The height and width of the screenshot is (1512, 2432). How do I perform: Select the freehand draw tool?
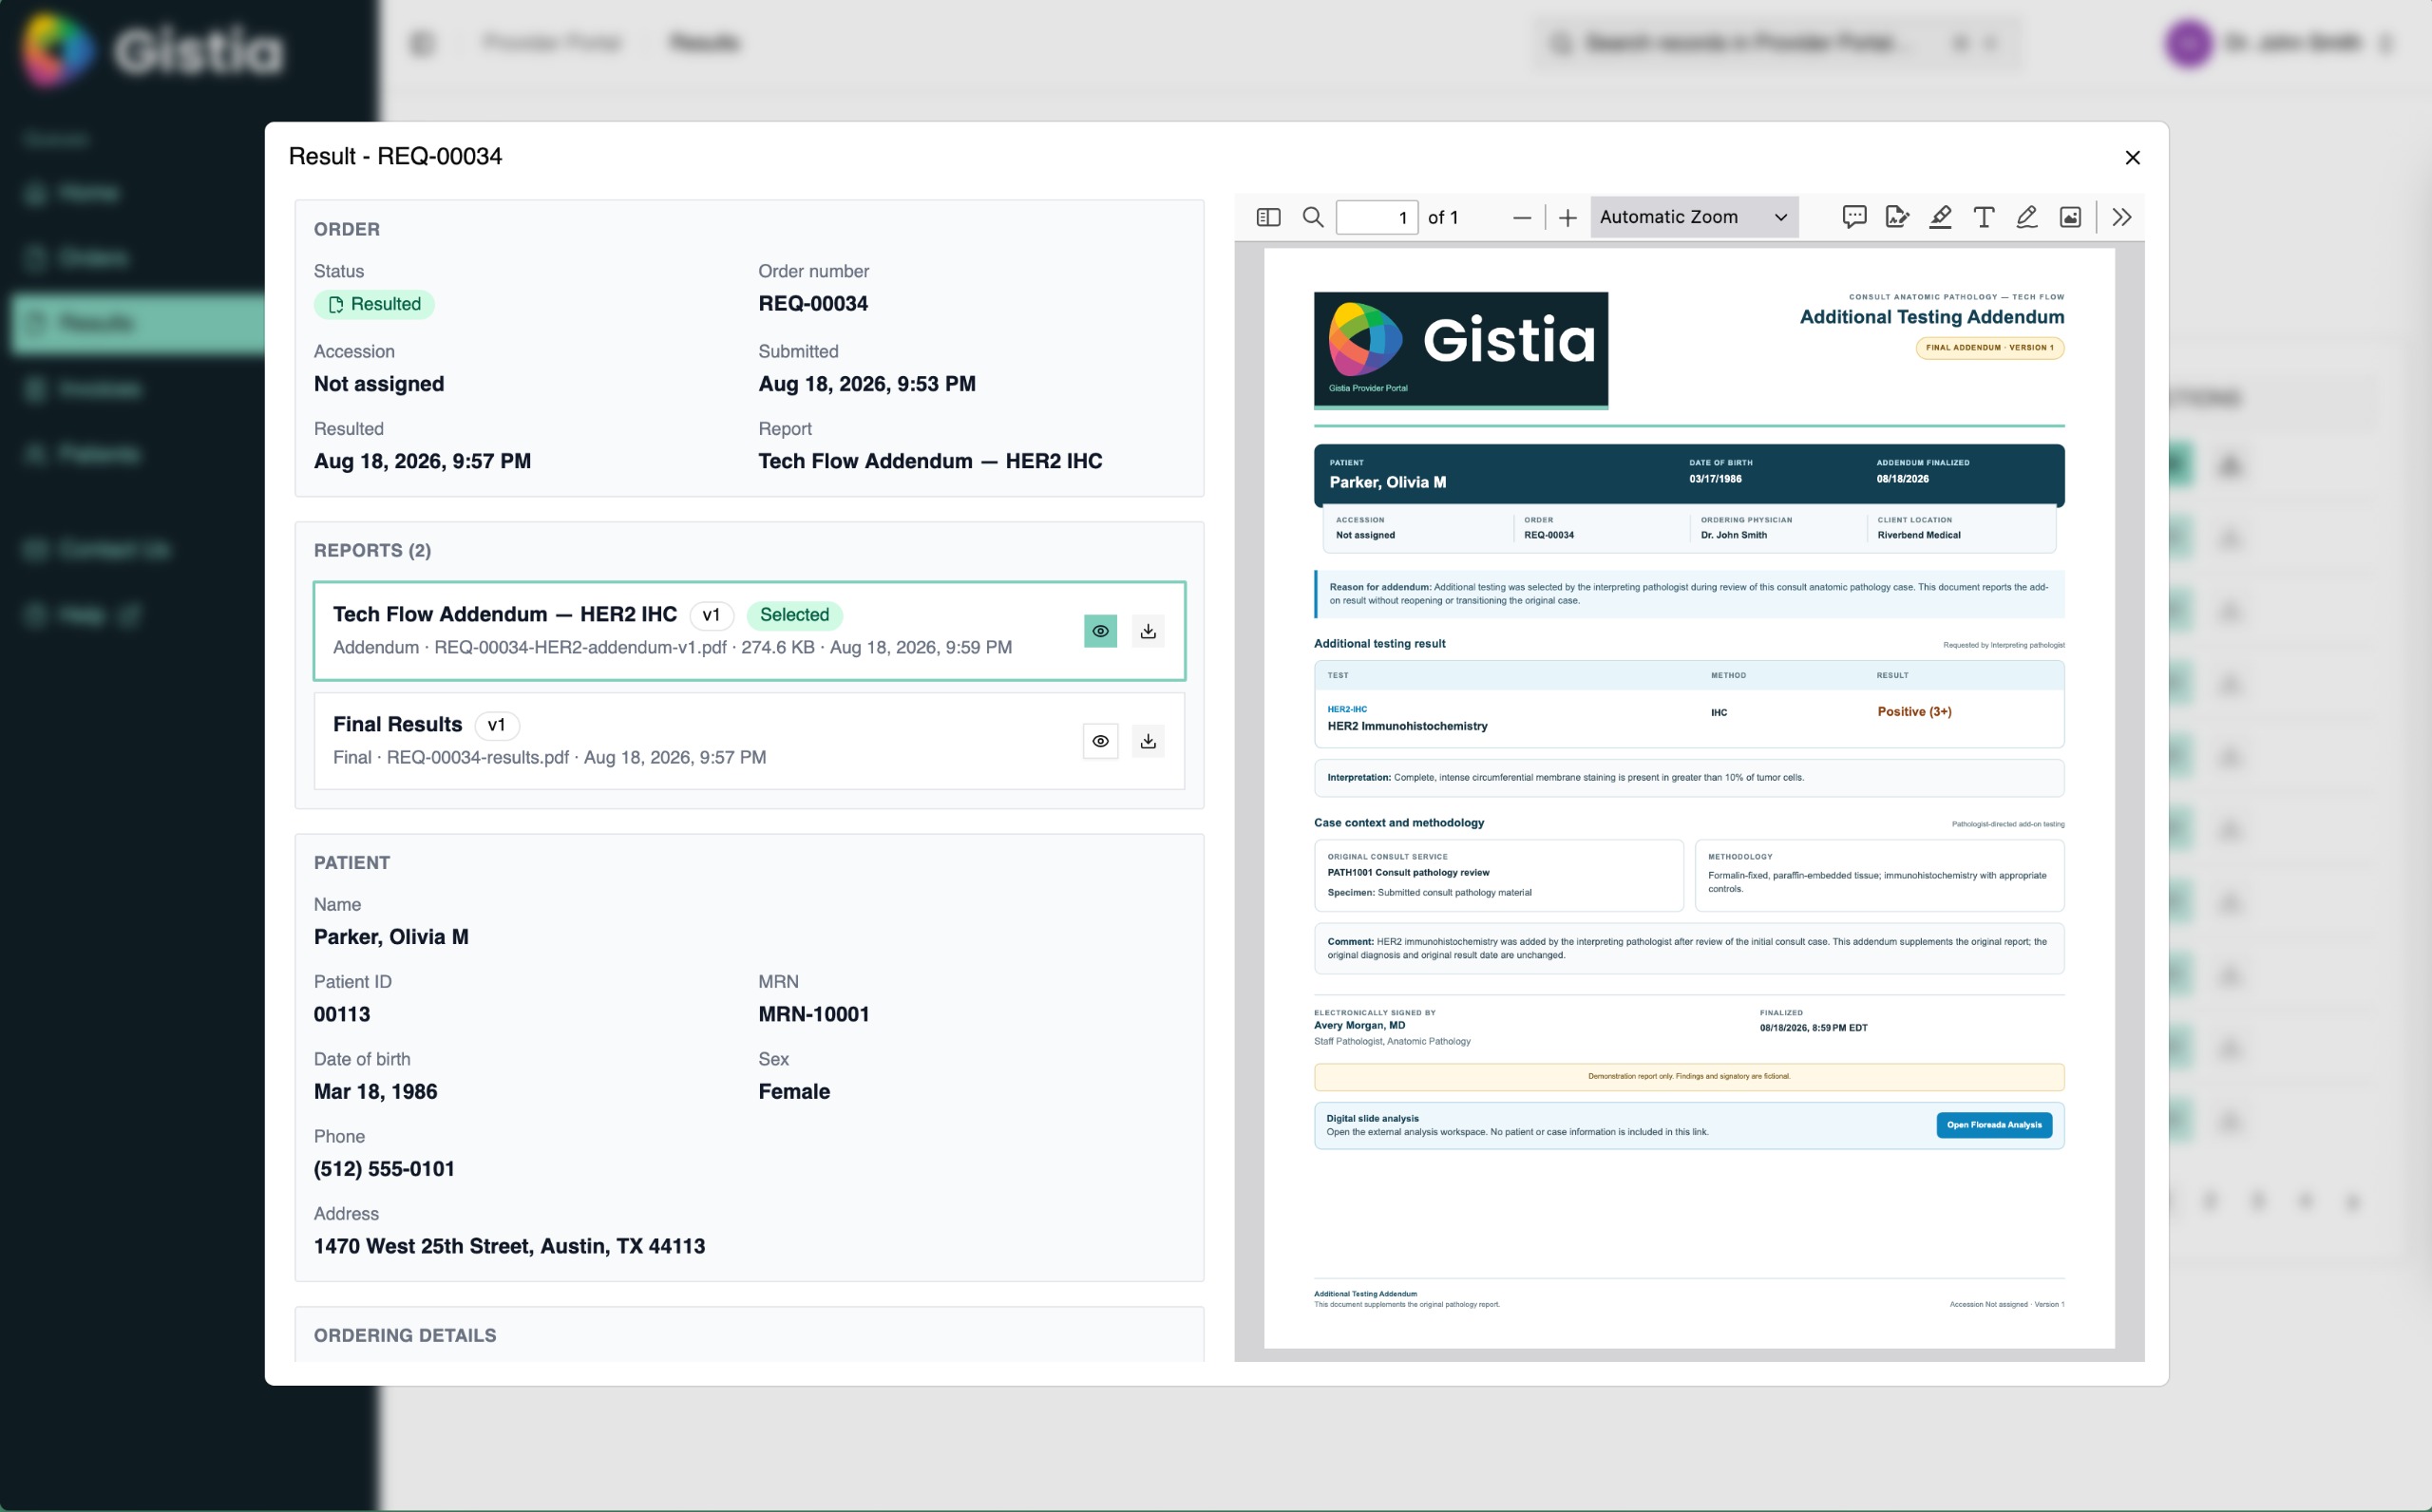(2027, 217)
